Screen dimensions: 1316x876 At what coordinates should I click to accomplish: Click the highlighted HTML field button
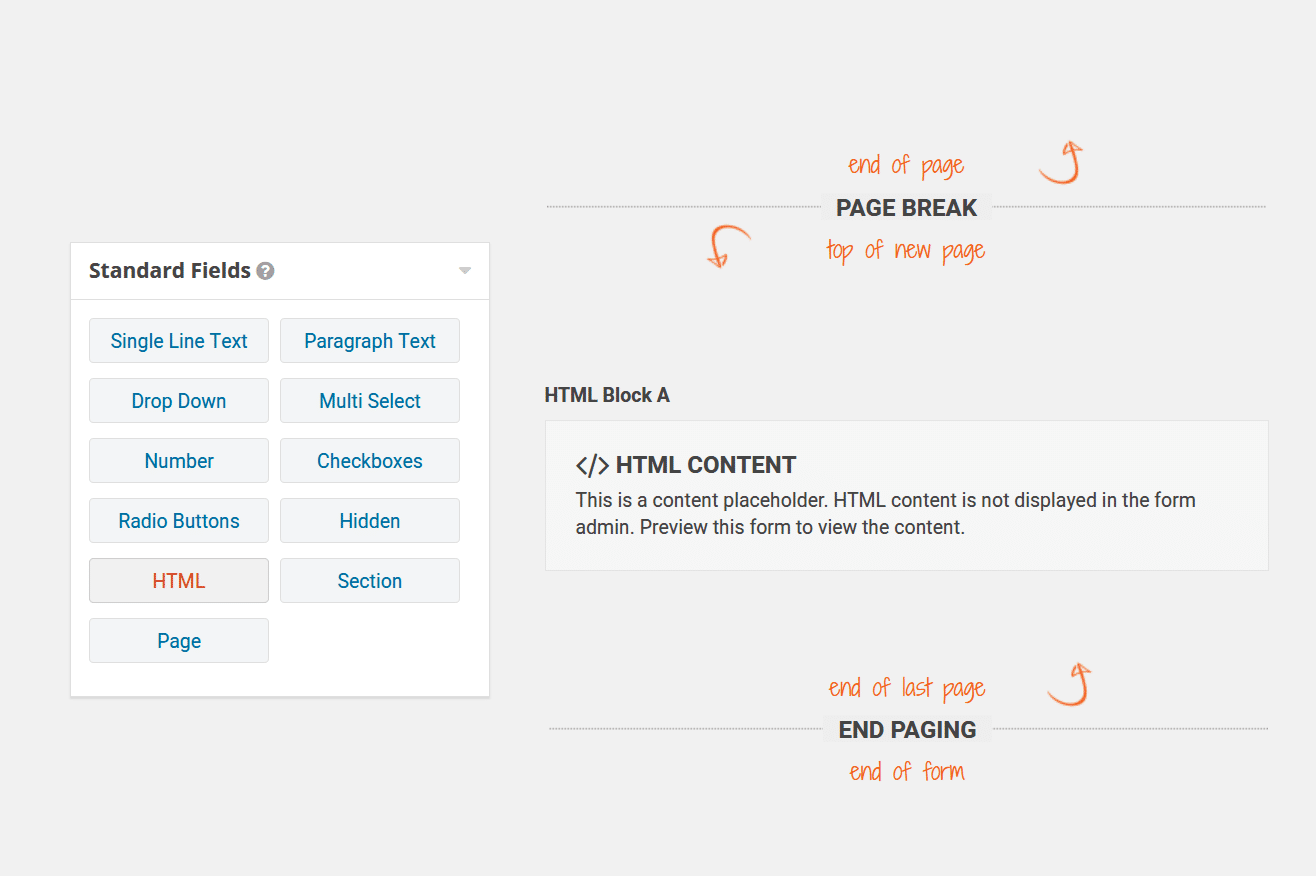(x=179, y=581)
